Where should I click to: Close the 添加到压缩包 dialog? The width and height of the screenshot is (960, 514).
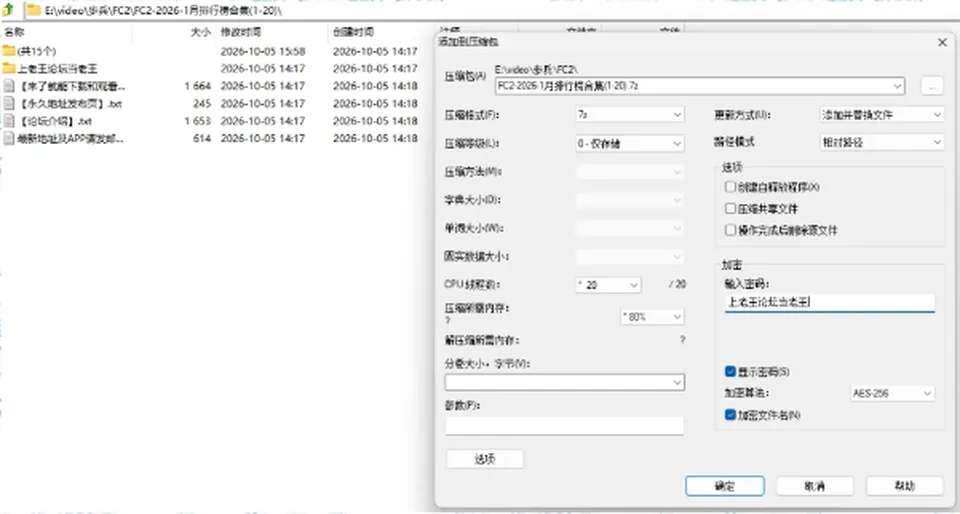942,42
